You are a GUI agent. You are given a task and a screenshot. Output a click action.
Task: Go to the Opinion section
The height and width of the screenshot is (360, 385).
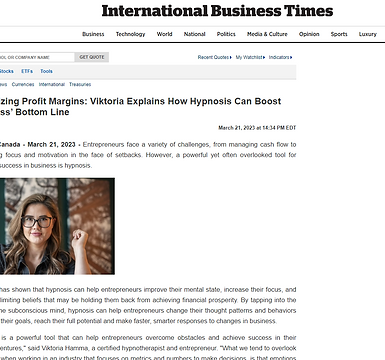pyautogui.click(x=309, y=34)
